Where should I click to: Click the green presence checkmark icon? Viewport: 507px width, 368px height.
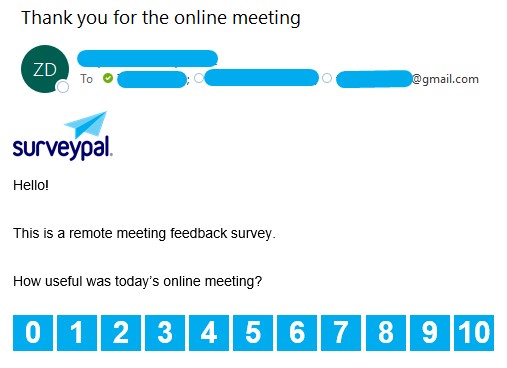click(108, 78)
